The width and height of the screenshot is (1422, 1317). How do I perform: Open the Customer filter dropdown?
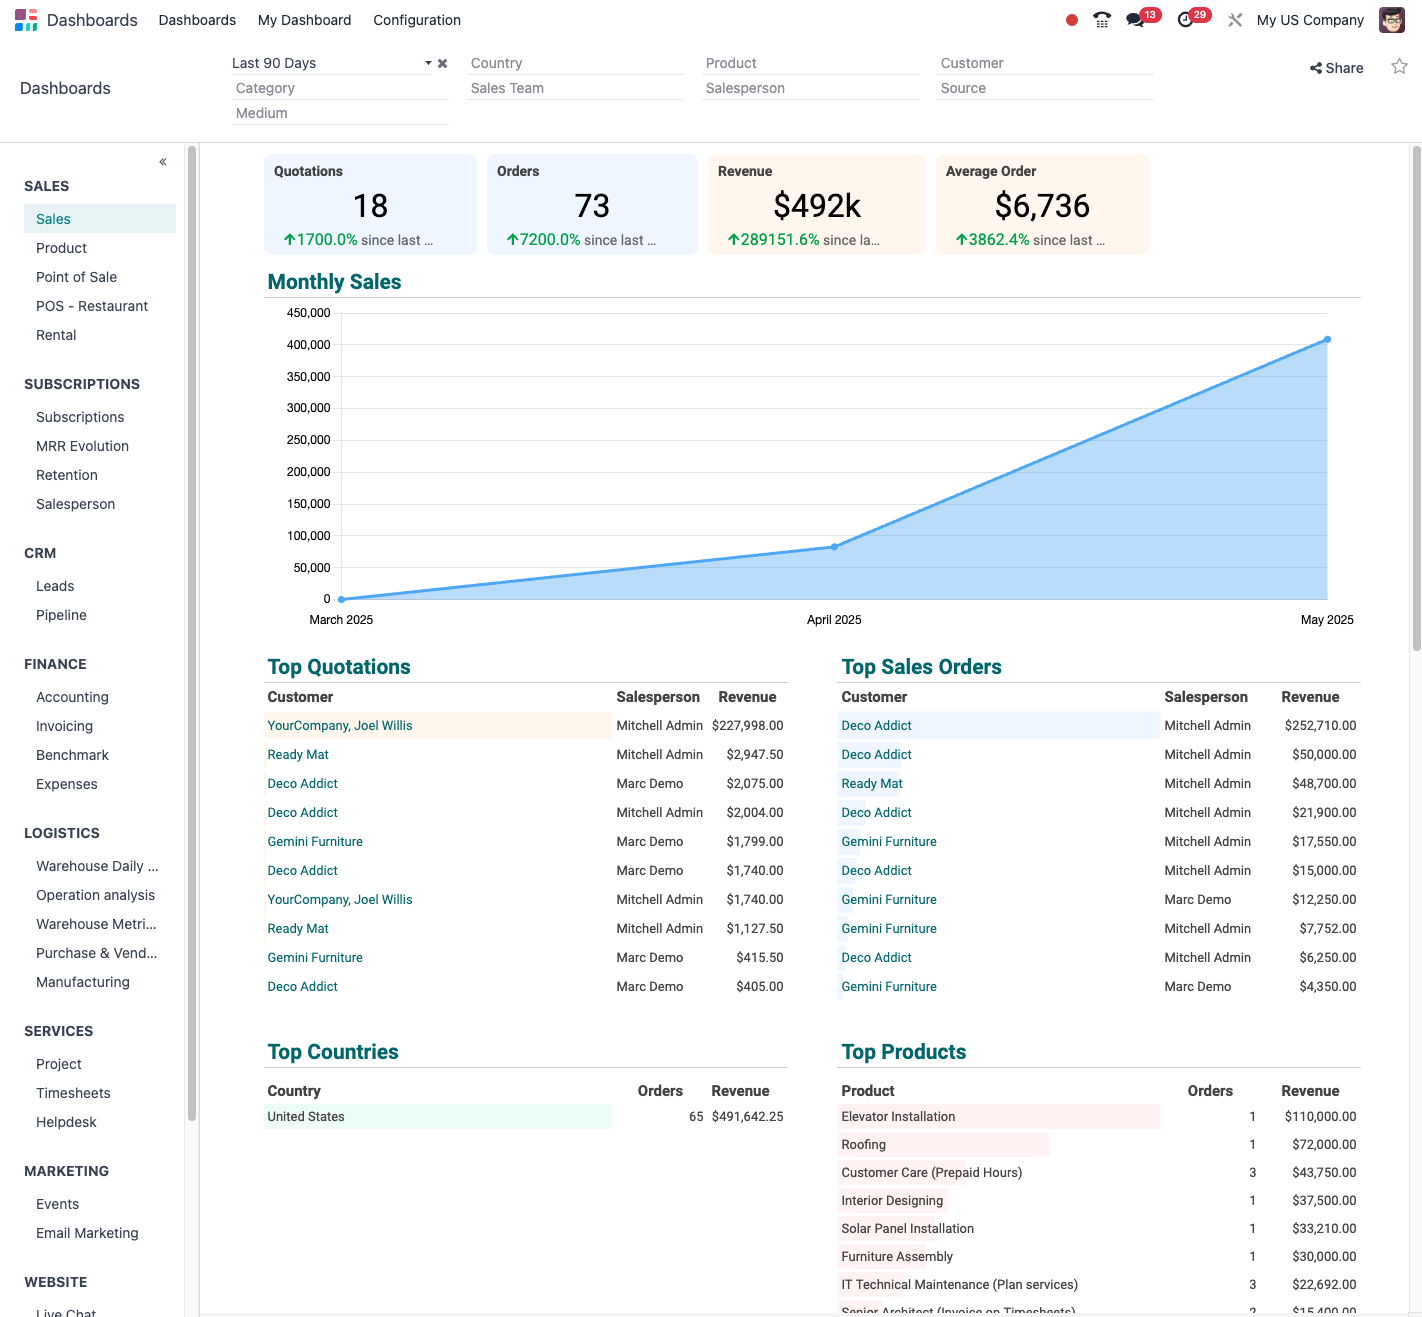point(1045,63)
